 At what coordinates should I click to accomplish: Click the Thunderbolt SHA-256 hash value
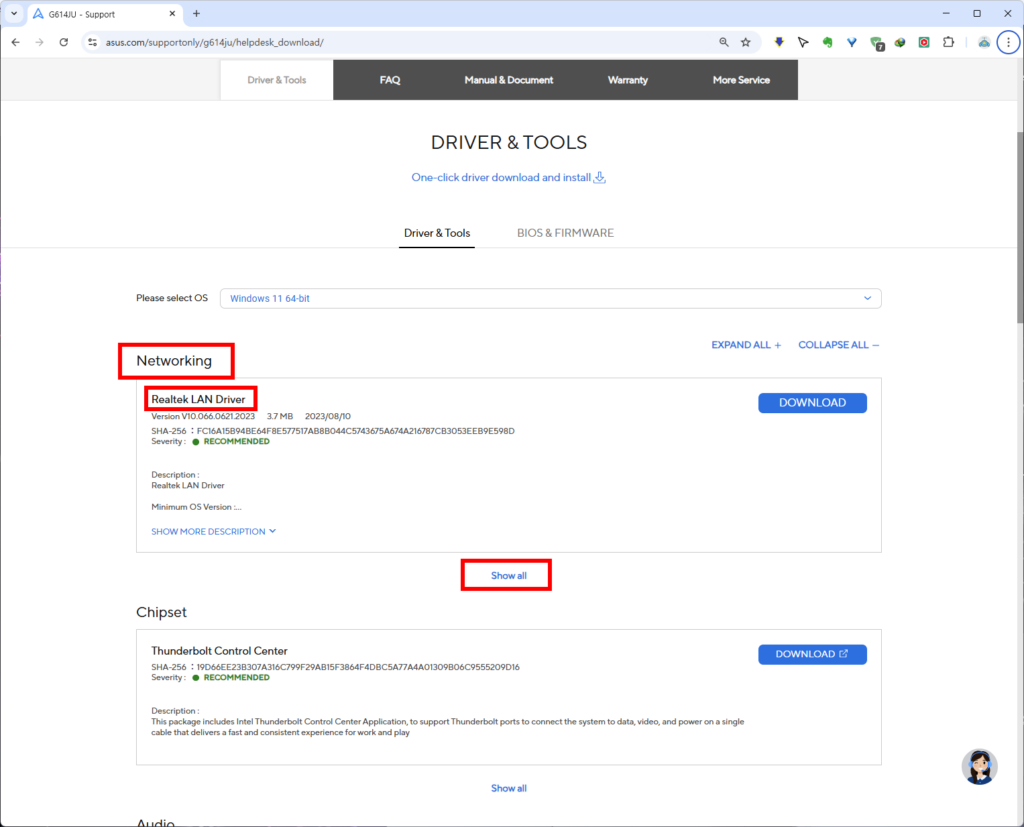tap(359, 667)
